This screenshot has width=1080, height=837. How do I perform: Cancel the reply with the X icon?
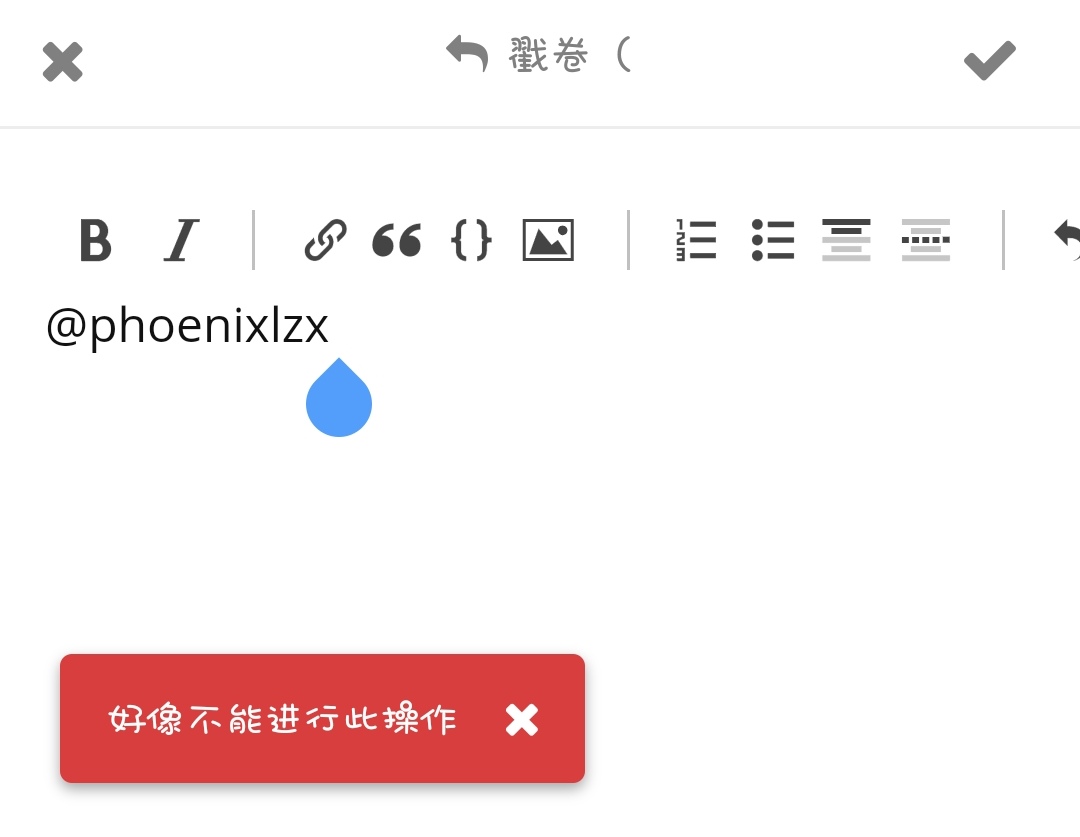click(63, 61)
